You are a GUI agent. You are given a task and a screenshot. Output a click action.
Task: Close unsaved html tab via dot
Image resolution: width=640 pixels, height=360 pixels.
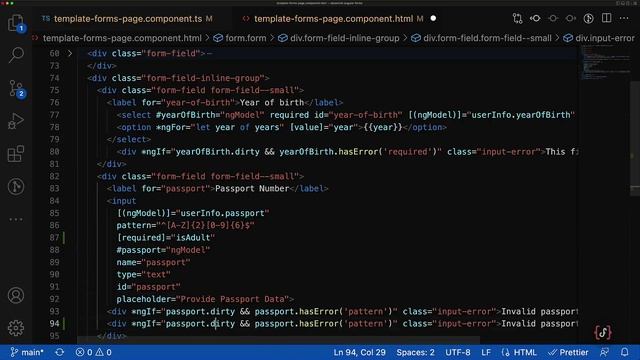[x=433, y=18]
